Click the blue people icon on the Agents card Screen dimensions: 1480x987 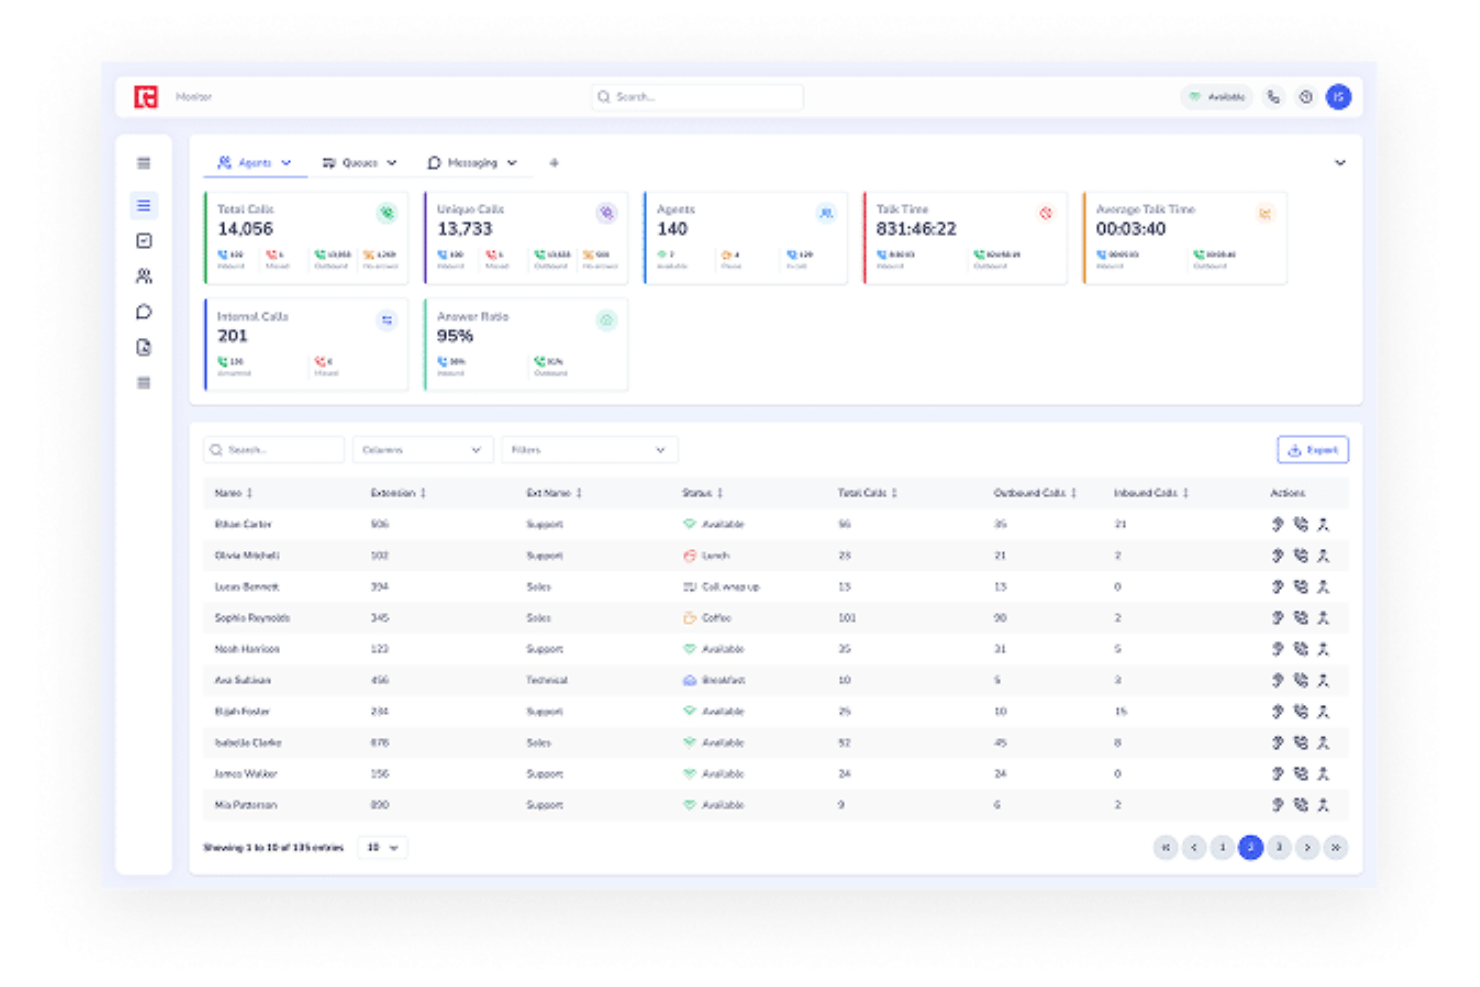[x=826, y=213]
